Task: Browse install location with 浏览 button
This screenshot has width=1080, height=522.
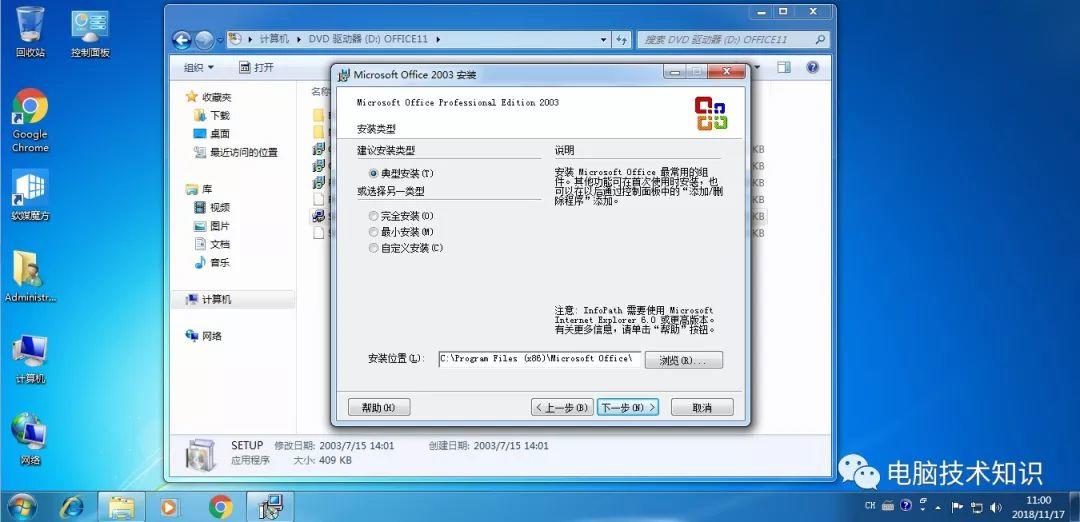Action: (683, 360)
